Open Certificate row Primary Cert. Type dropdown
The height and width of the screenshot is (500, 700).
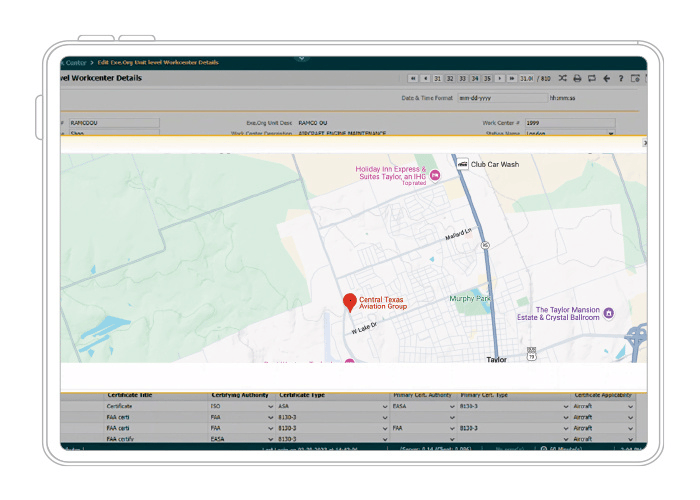pyautogui.click(x=566, y=406)
